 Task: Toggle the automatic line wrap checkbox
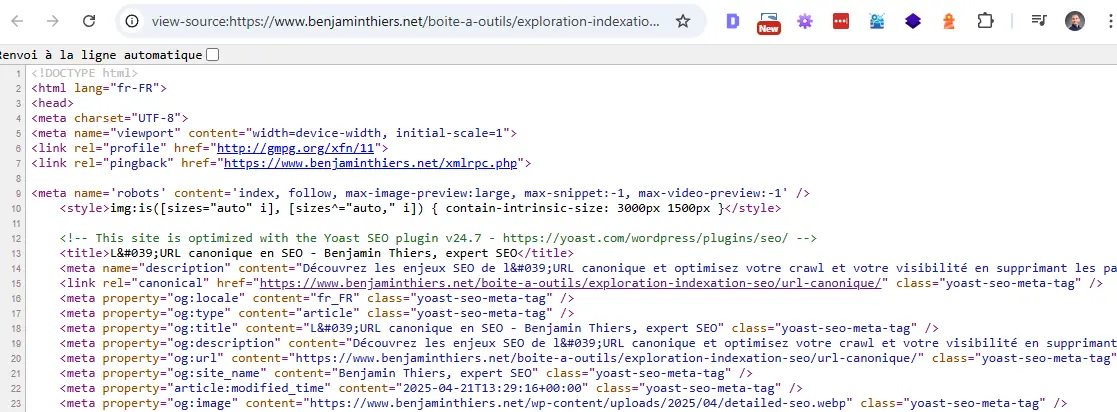pos(212,55)
